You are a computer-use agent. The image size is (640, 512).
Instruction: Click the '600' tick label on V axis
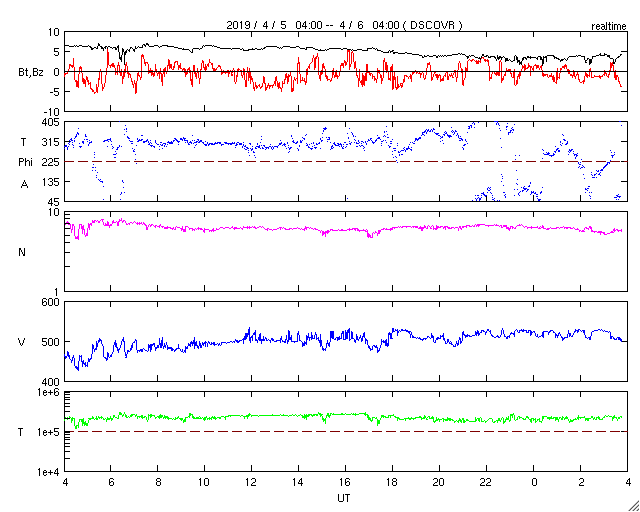tap(52, 302)
